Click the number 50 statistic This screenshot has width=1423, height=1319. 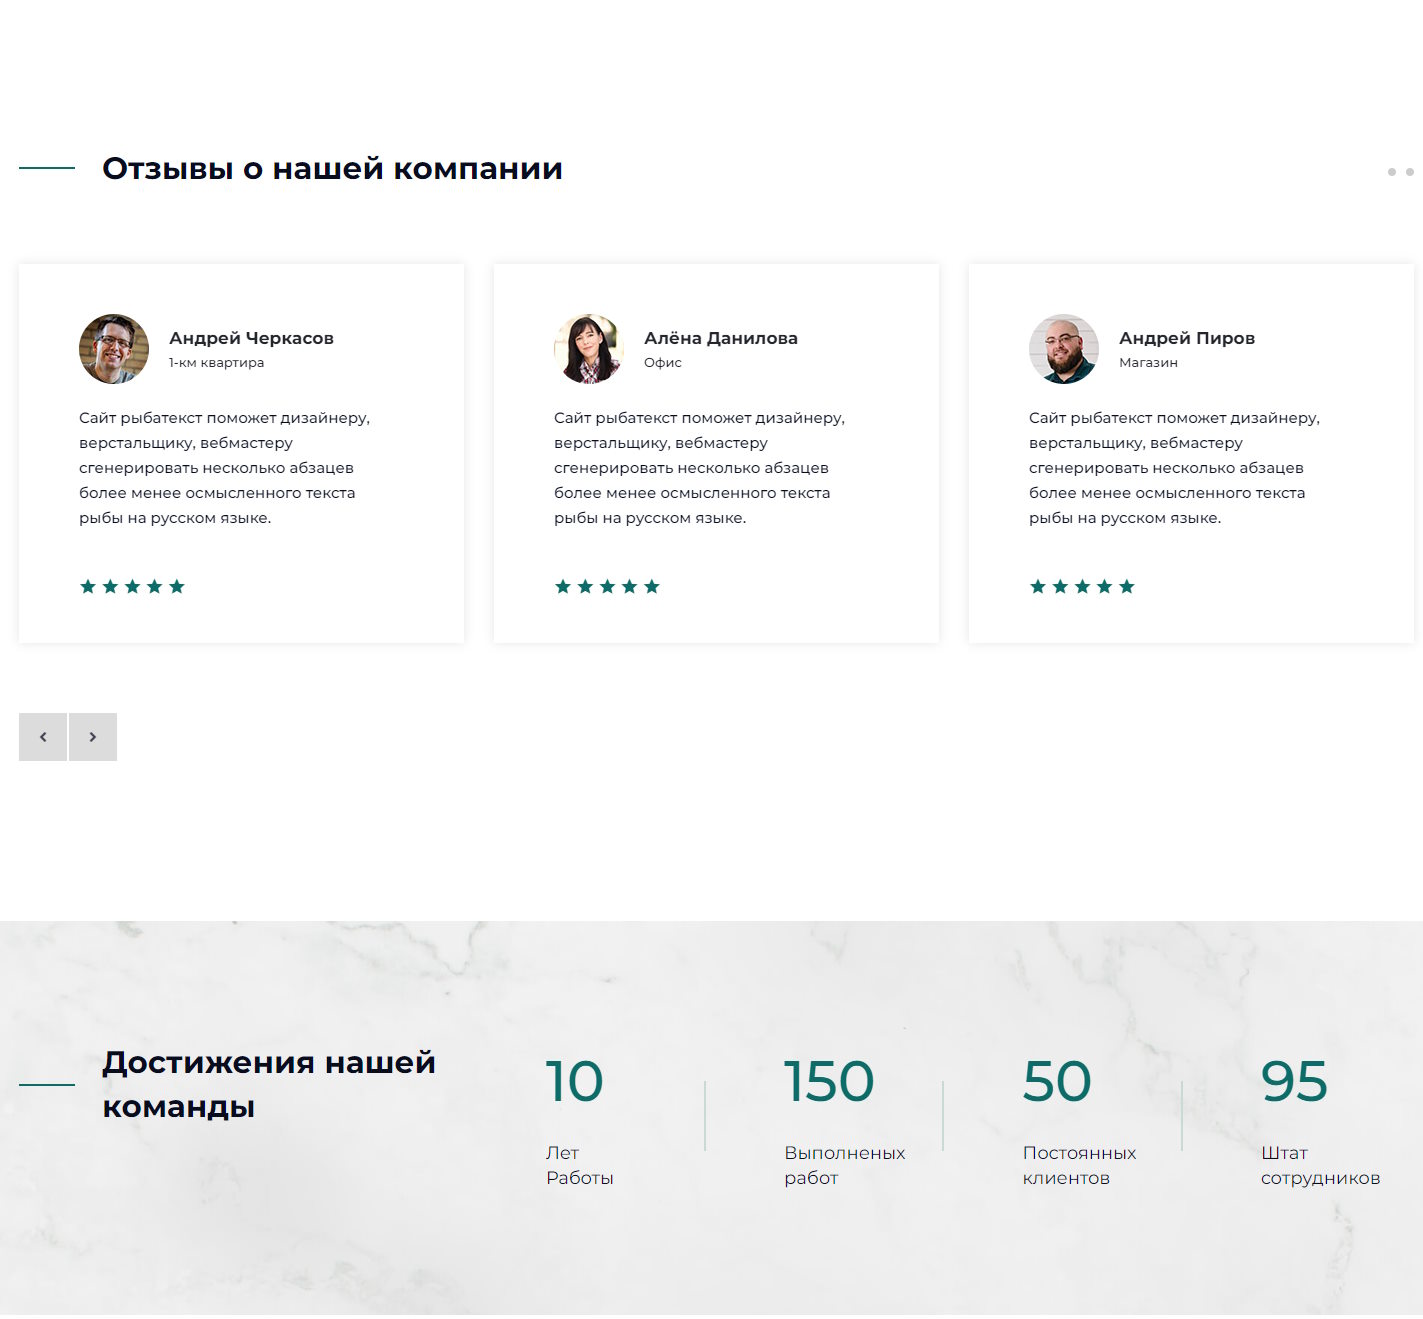(x=1057, y=1082)
